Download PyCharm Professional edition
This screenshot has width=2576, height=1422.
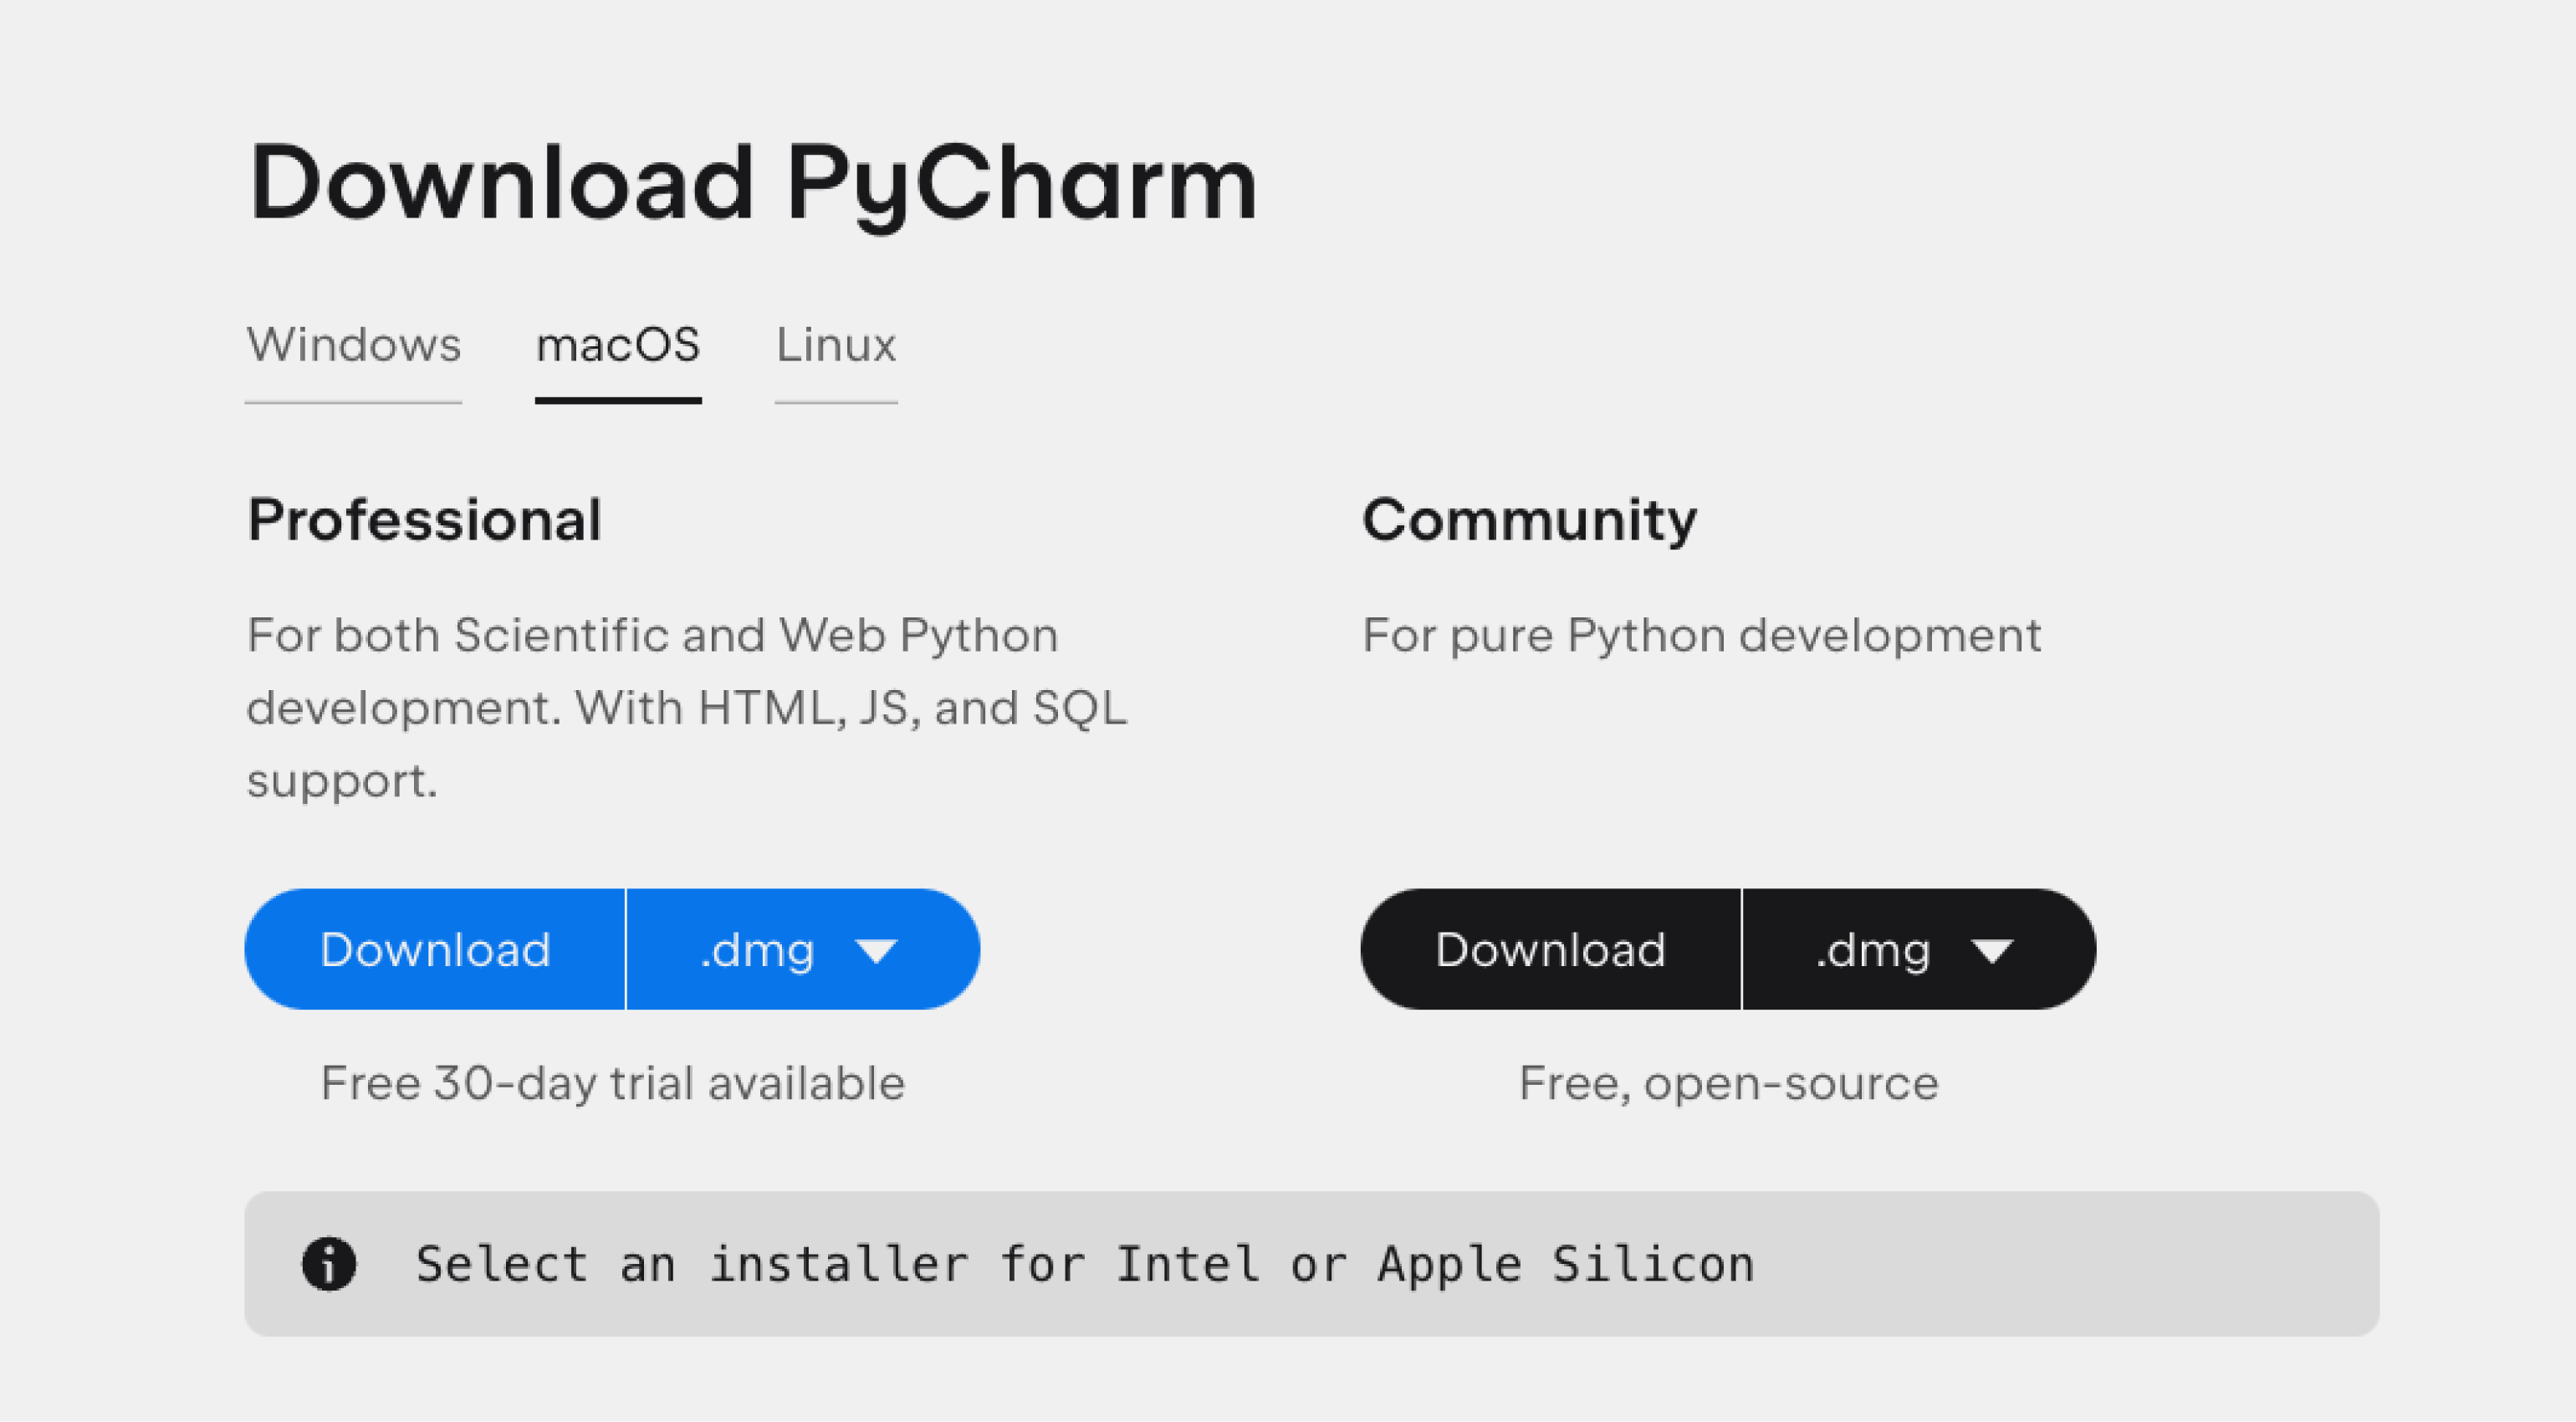[435, 949]
